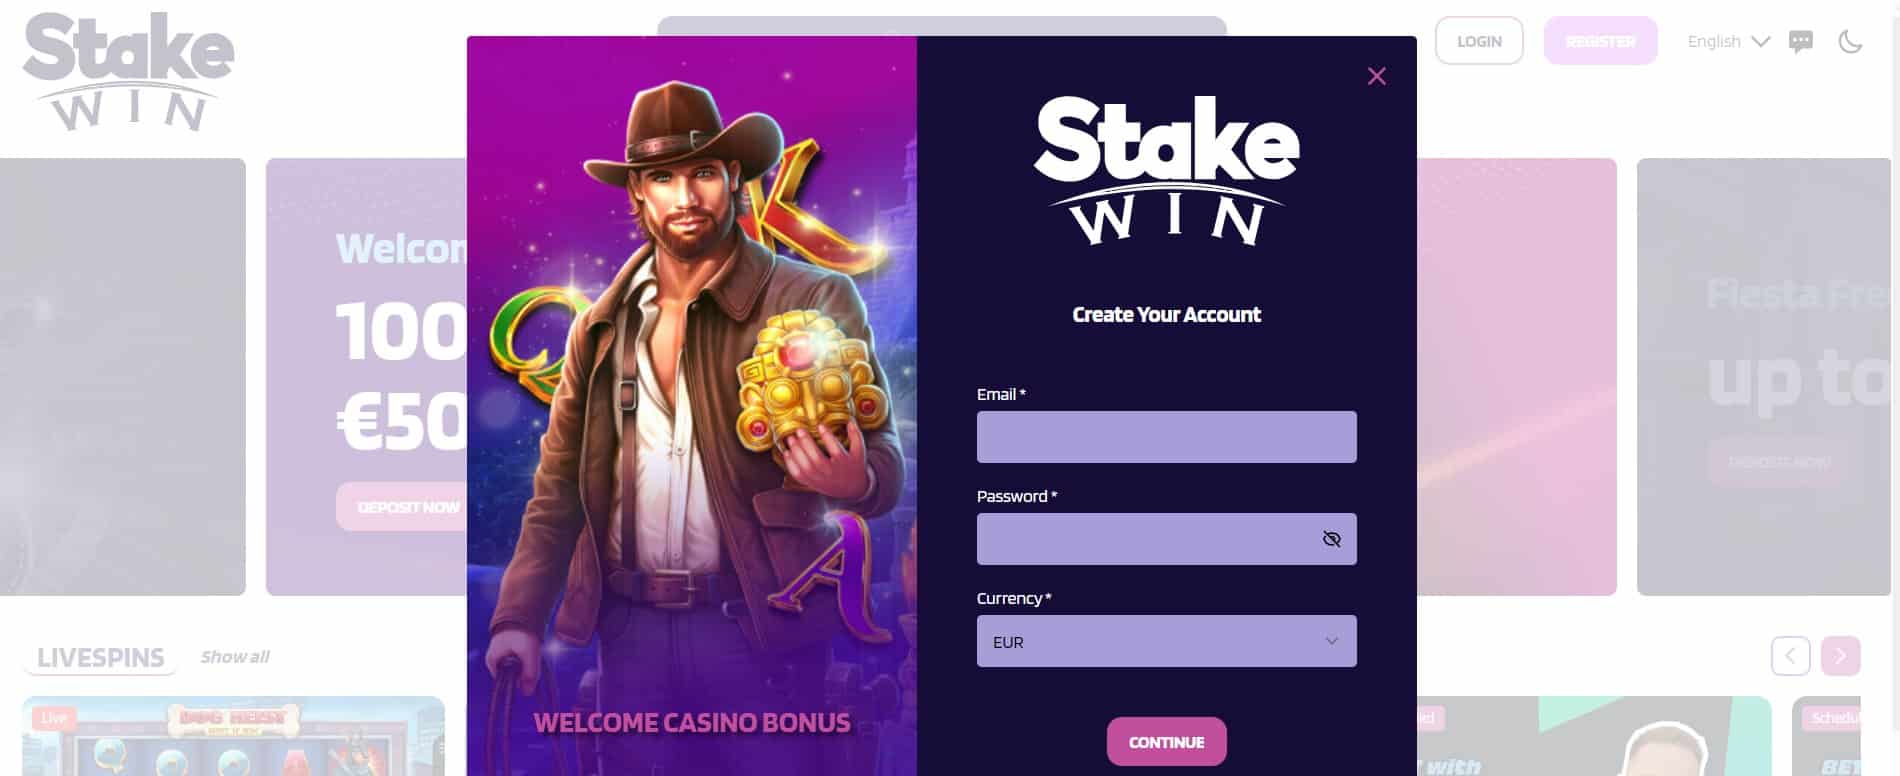Go to next carousel slide arrow
This screenshot has width=1900, height=776.
pos(1840,656)
